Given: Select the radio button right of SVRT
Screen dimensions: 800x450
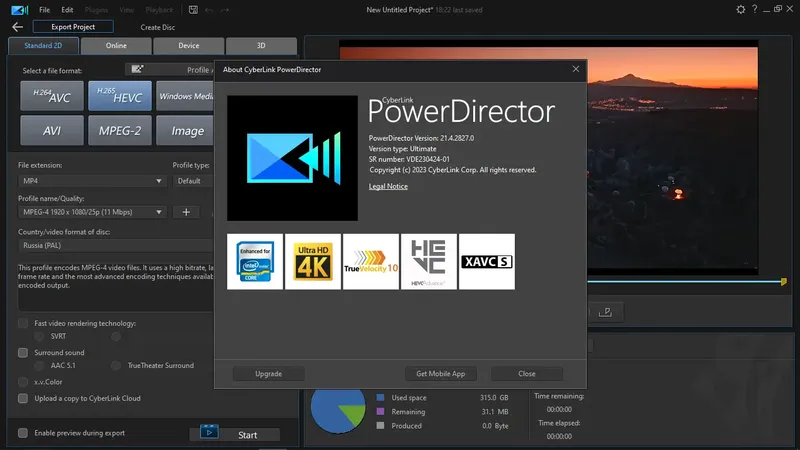Looking at the screenshot, I should (116, 336).
